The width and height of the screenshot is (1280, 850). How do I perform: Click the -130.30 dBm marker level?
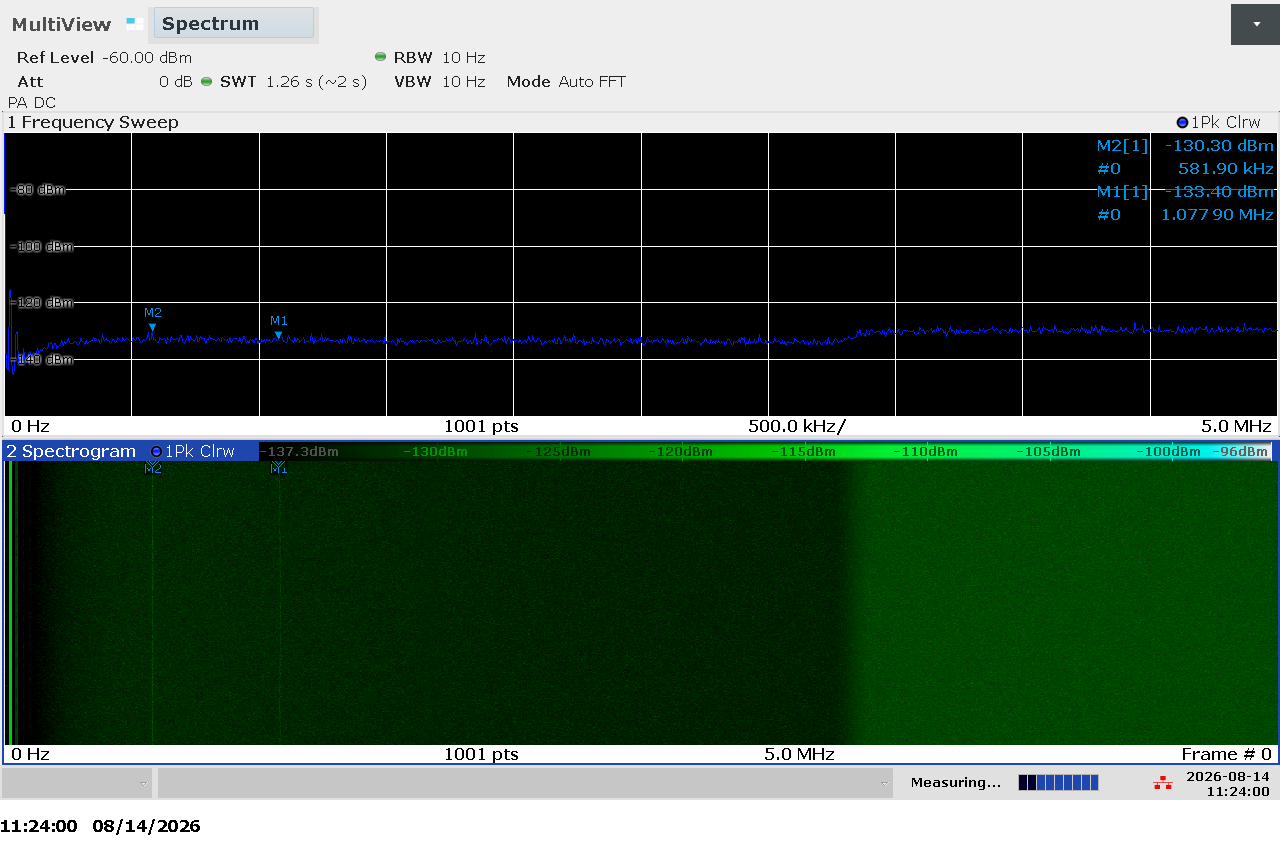click(x=1219, y=146)
